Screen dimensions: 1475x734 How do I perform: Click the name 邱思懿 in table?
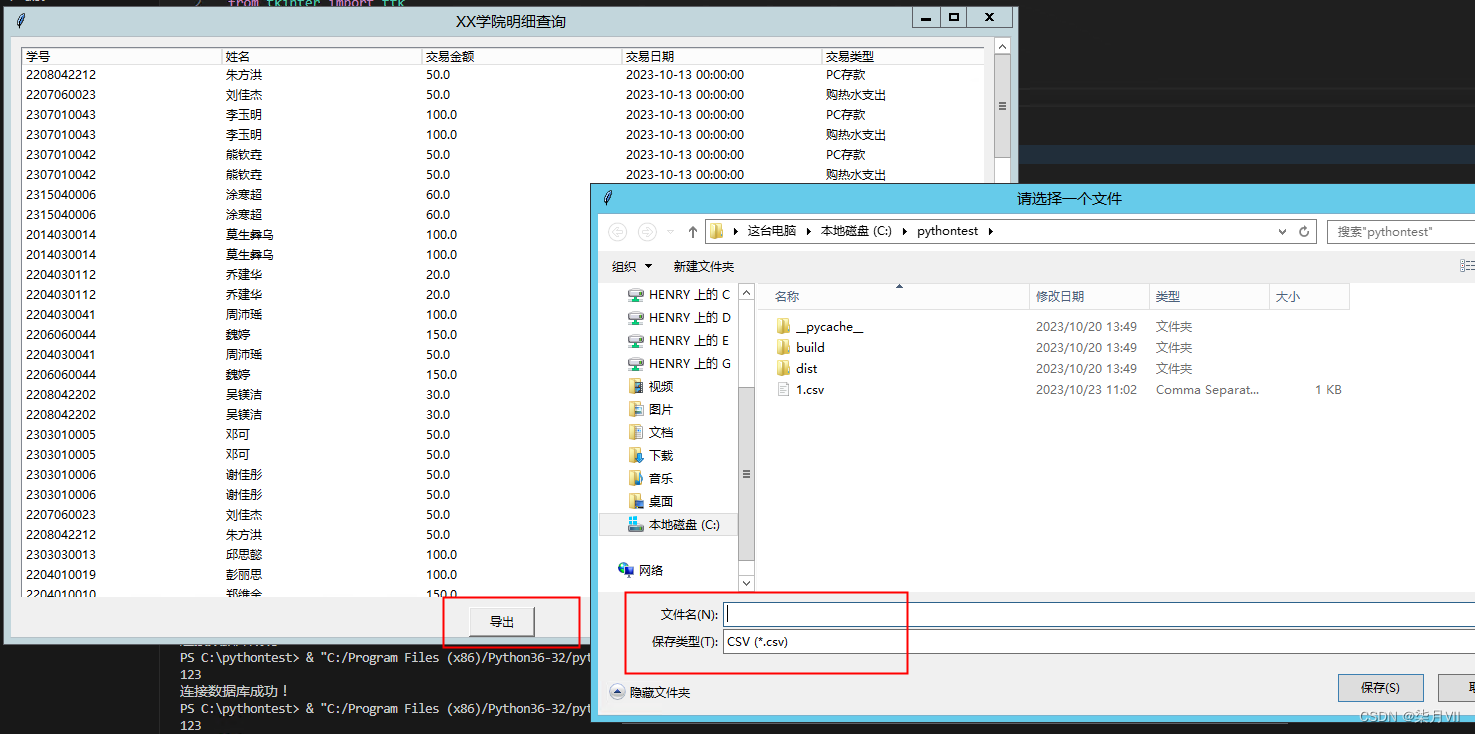[x=244, y=555]
